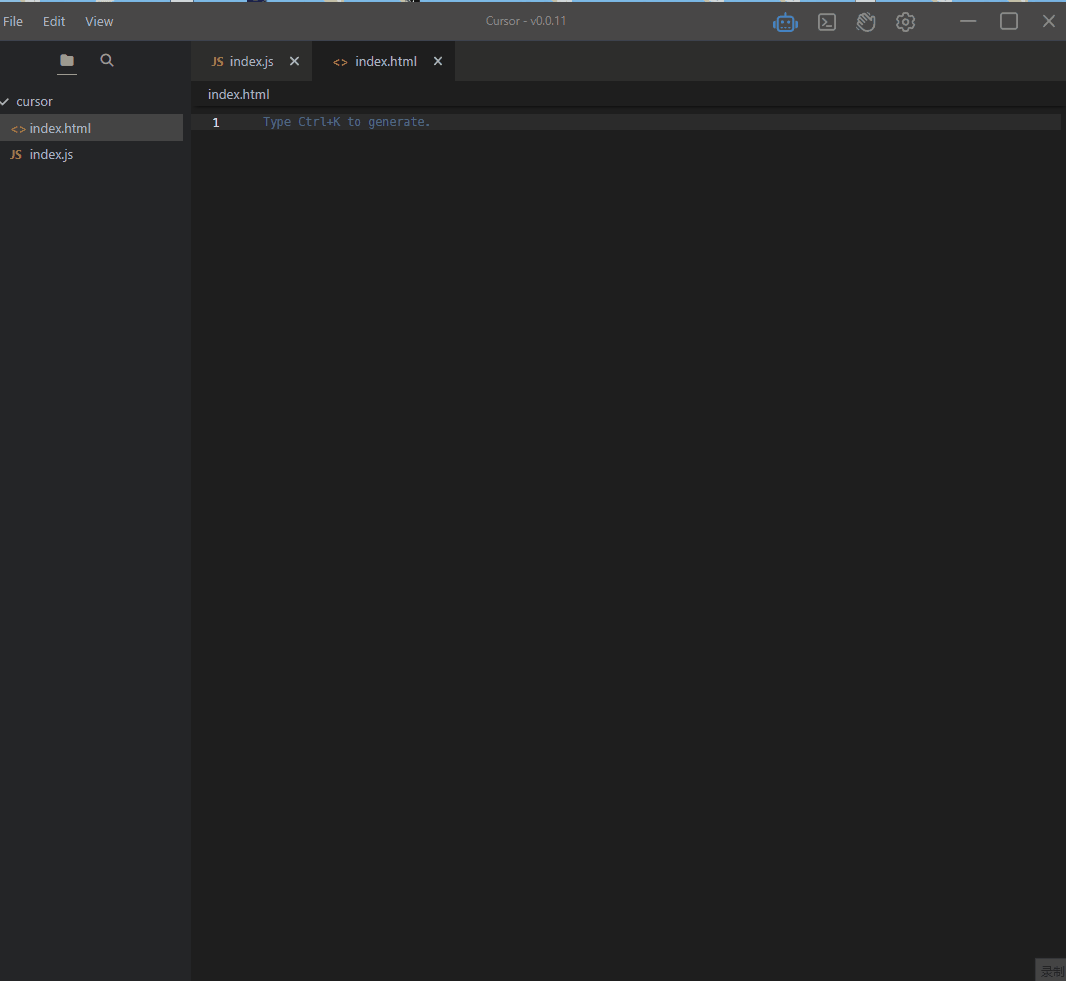1066x981 pixels.
Task: Close the index.html tab
Action: point(438,61)
